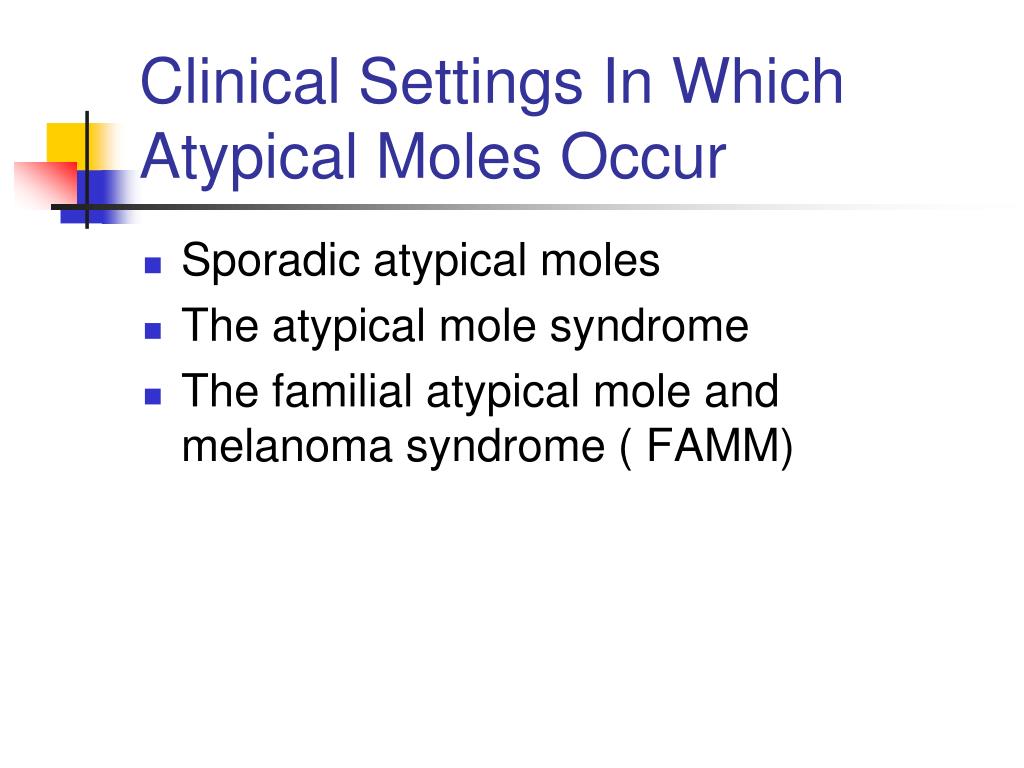Click 'The' in second bullet

point(220,325)
